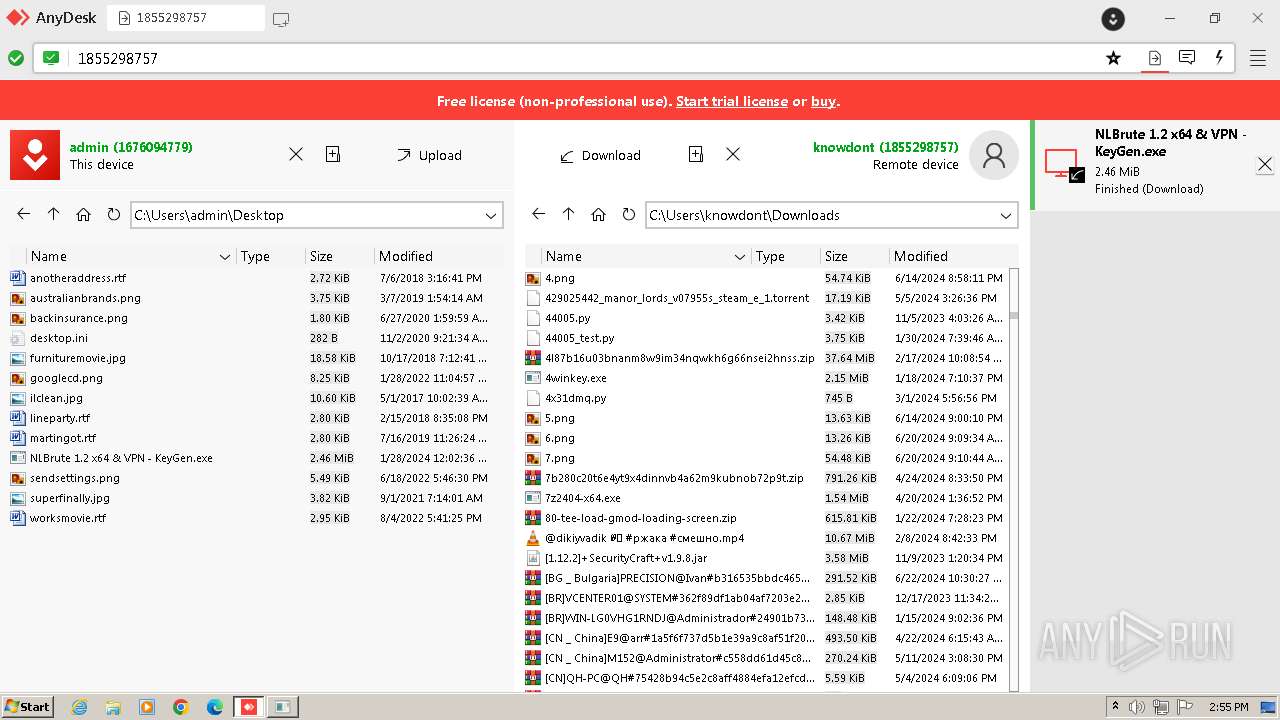Image resolution: width=1280 pixels, height=720 pixels.
Task: Go to home folder in local pane
Action: click(83, 214)
